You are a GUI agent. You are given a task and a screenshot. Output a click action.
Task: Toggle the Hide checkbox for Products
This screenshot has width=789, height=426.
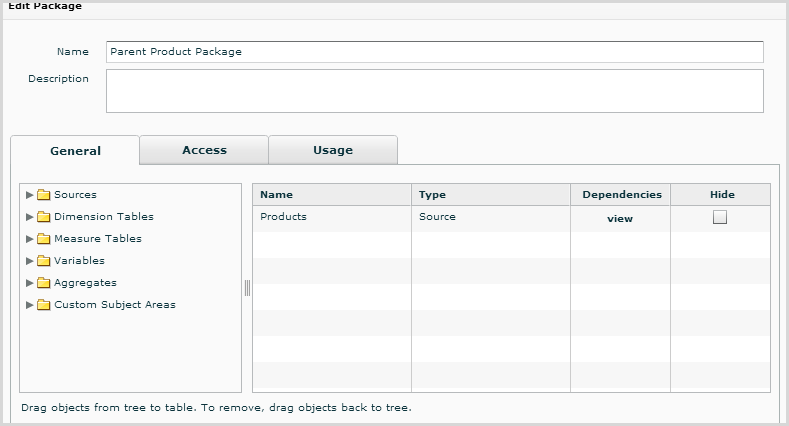pos(720,217)
